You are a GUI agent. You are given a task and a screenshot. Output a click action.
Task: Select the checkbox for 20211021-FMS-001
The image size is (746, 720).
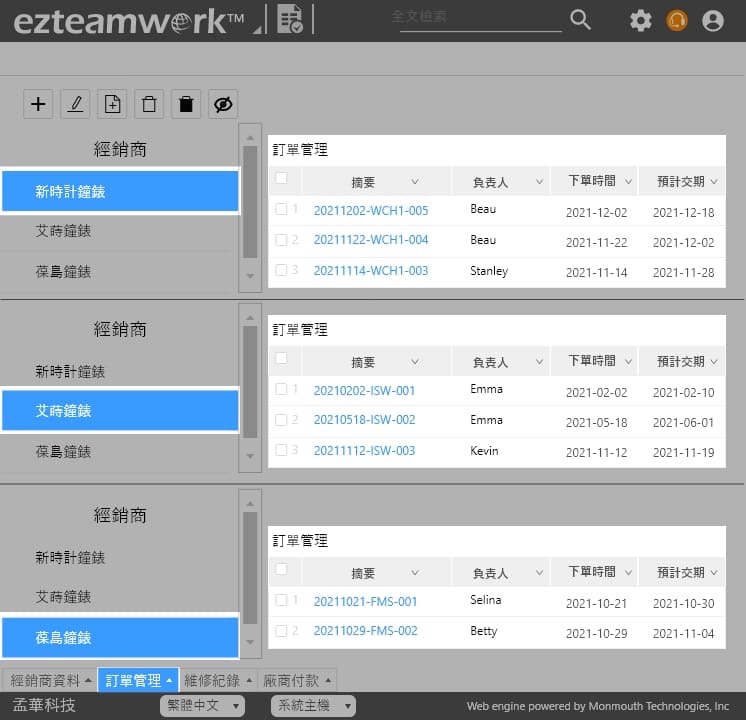click(x=281, y=600)
